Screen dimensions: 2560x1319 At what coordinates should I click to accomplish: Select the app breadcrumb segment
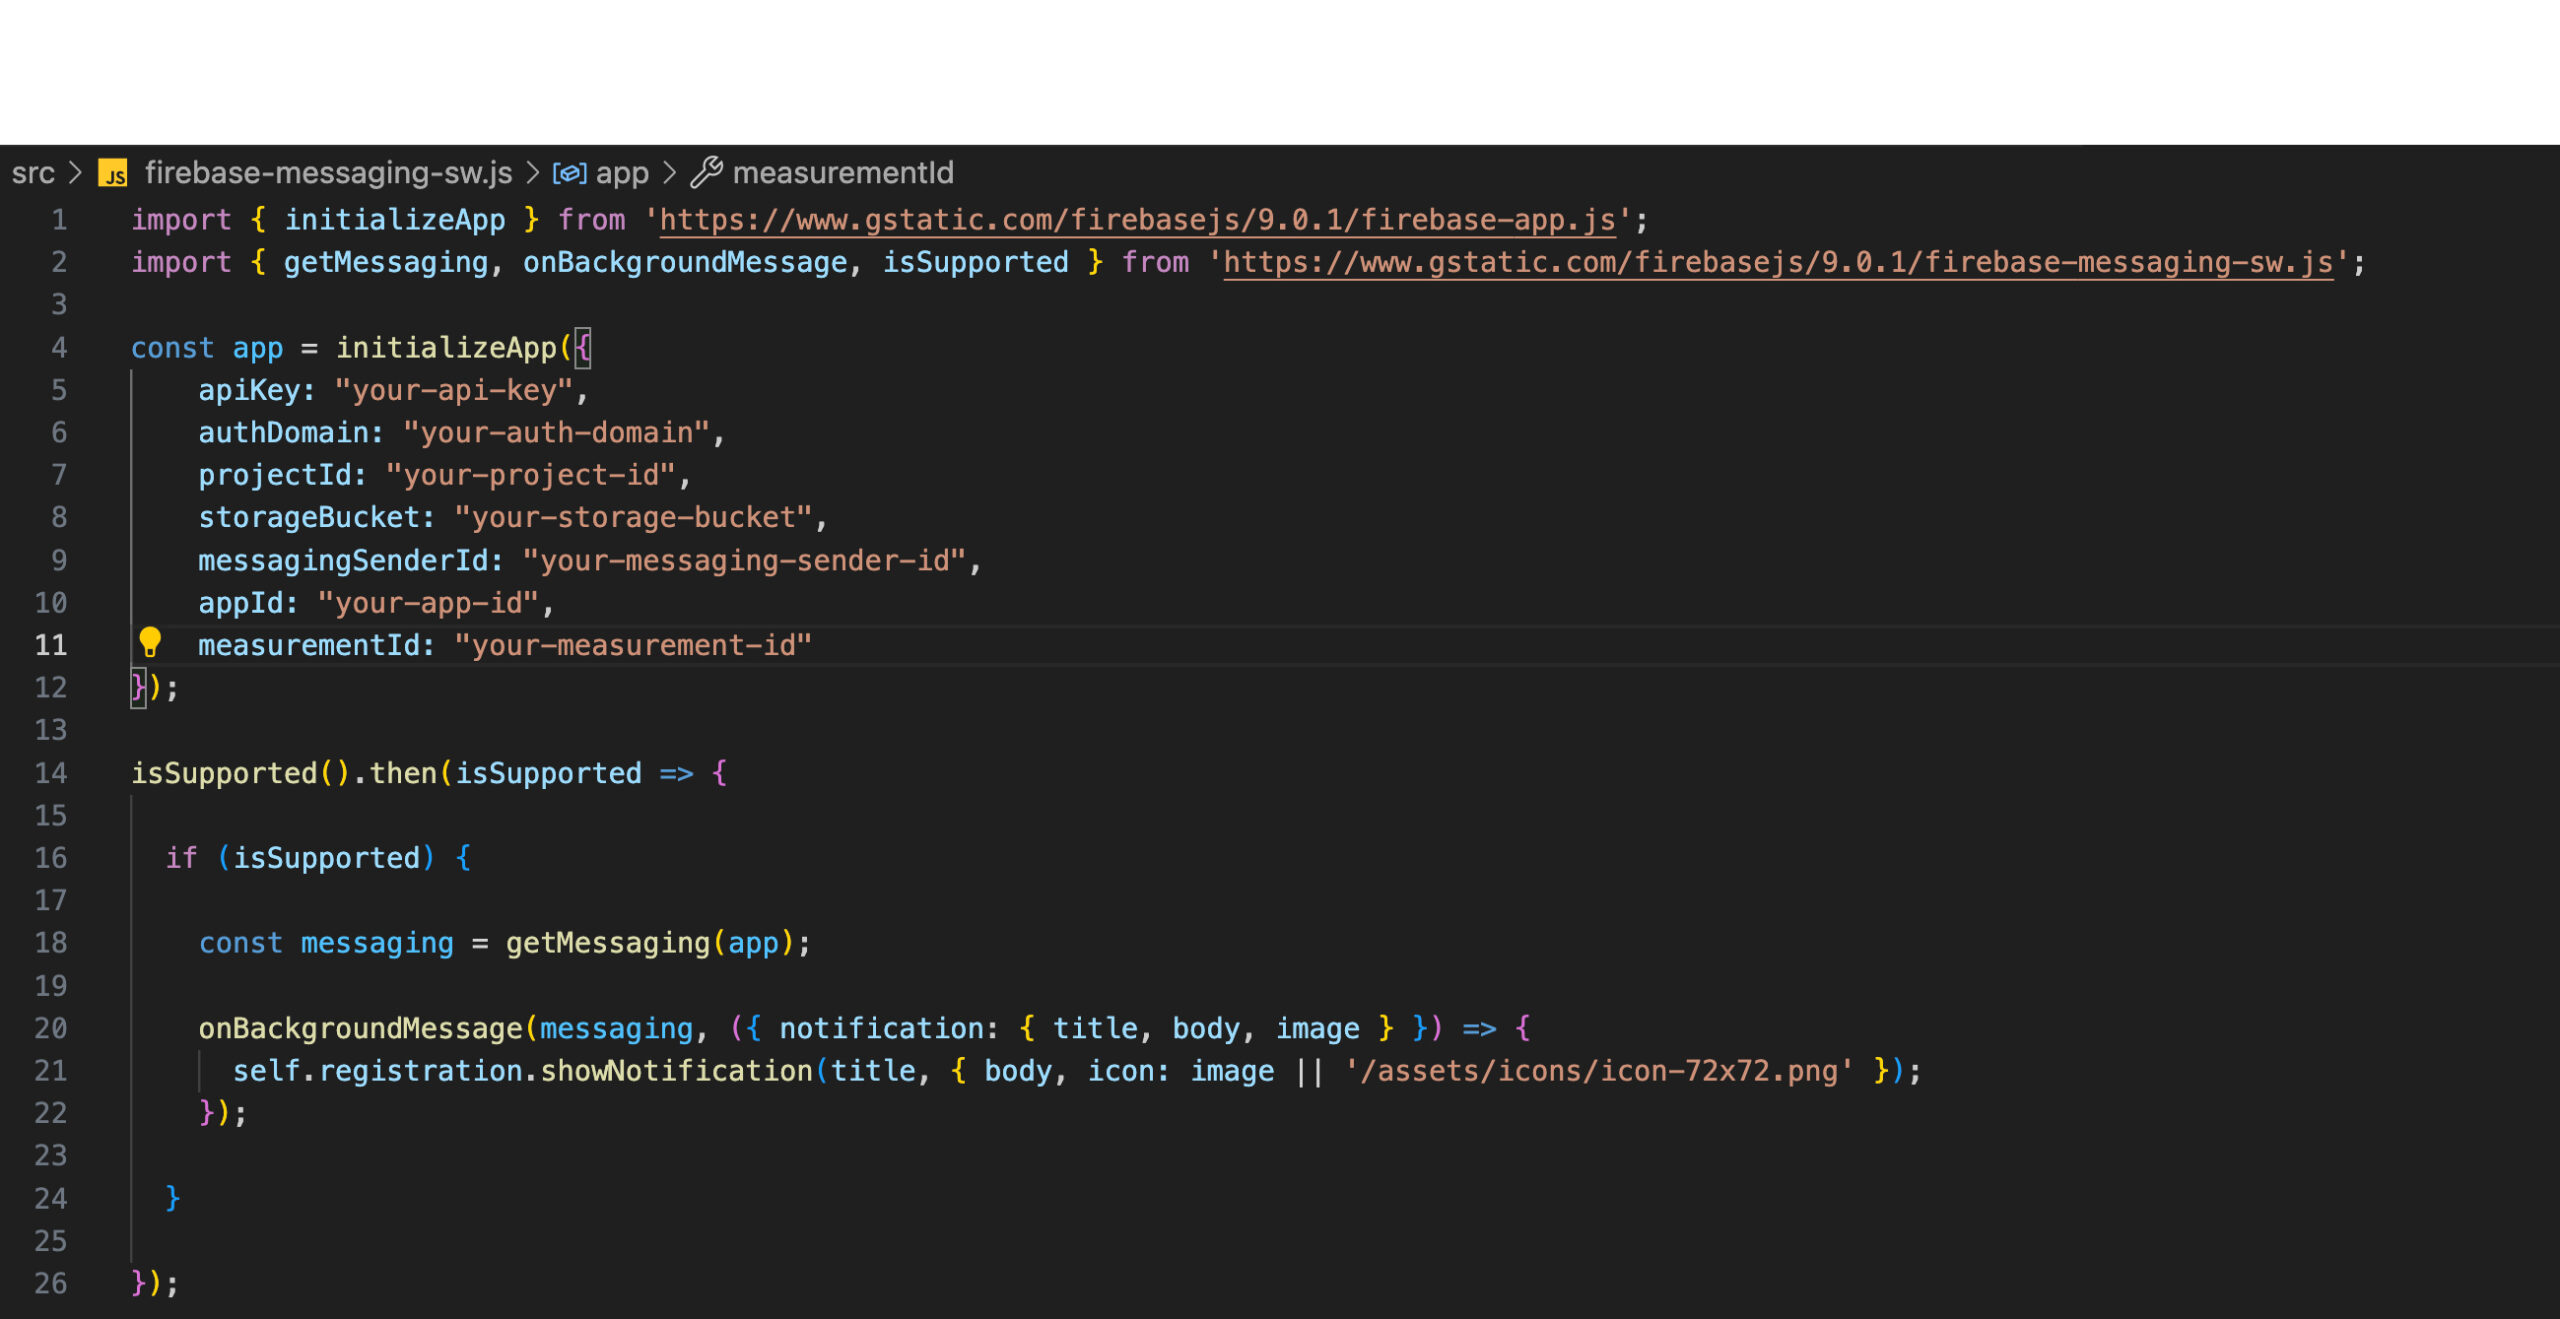[x=622, y=174]
